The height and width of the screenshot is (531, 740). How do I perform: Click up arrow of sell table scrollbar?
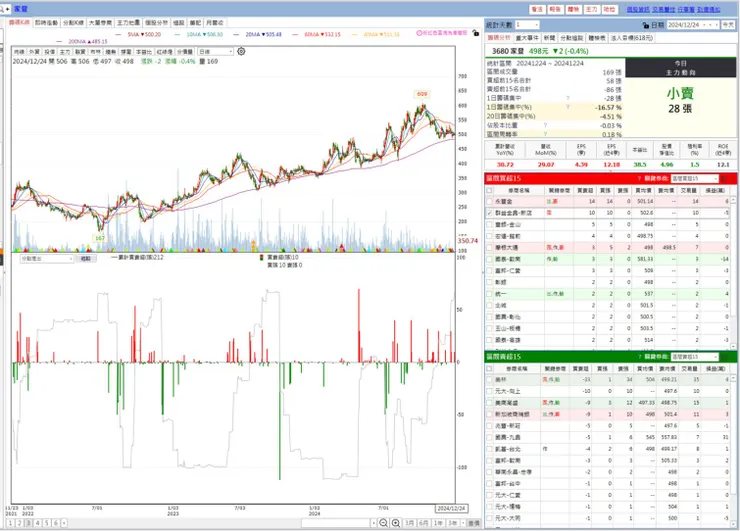734,379
